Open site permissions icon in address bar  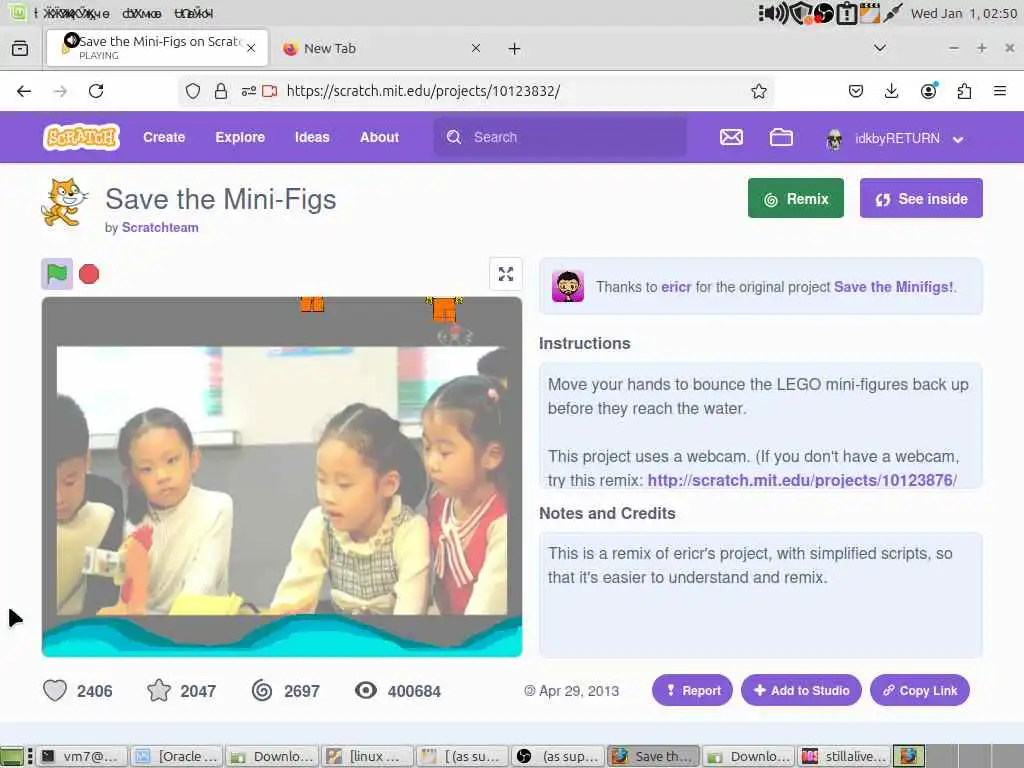(249, 91)
